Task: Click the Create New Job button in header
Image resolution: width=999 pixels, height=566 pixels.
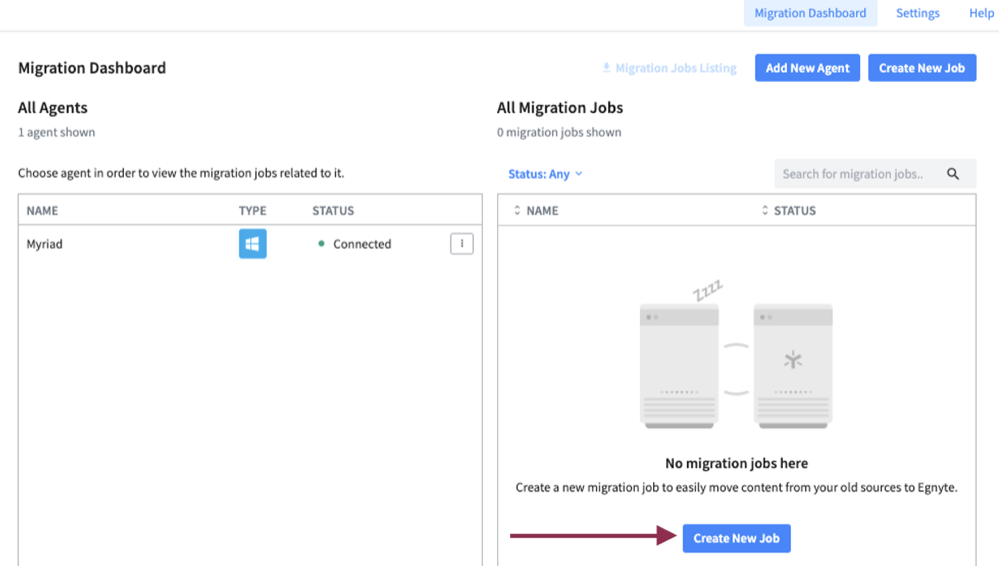Action: tap(922, 68)
